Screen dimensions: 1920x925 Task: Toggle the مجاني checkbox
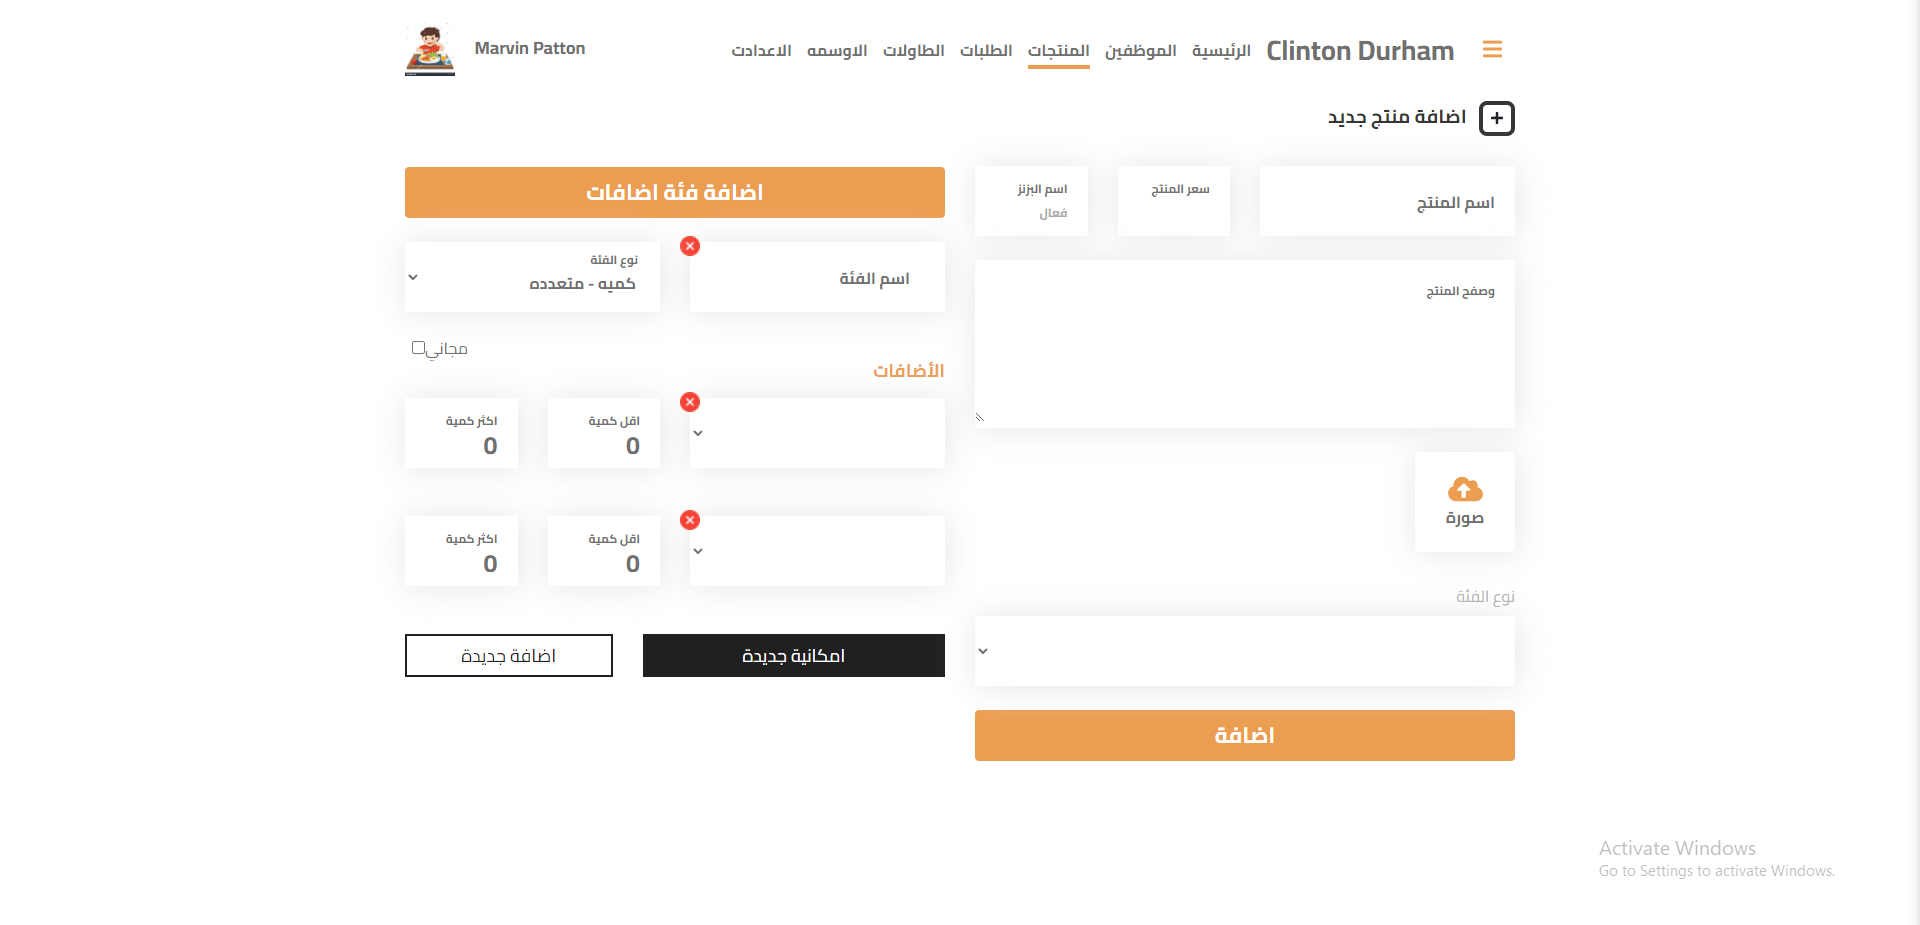[x=419, y=348]
